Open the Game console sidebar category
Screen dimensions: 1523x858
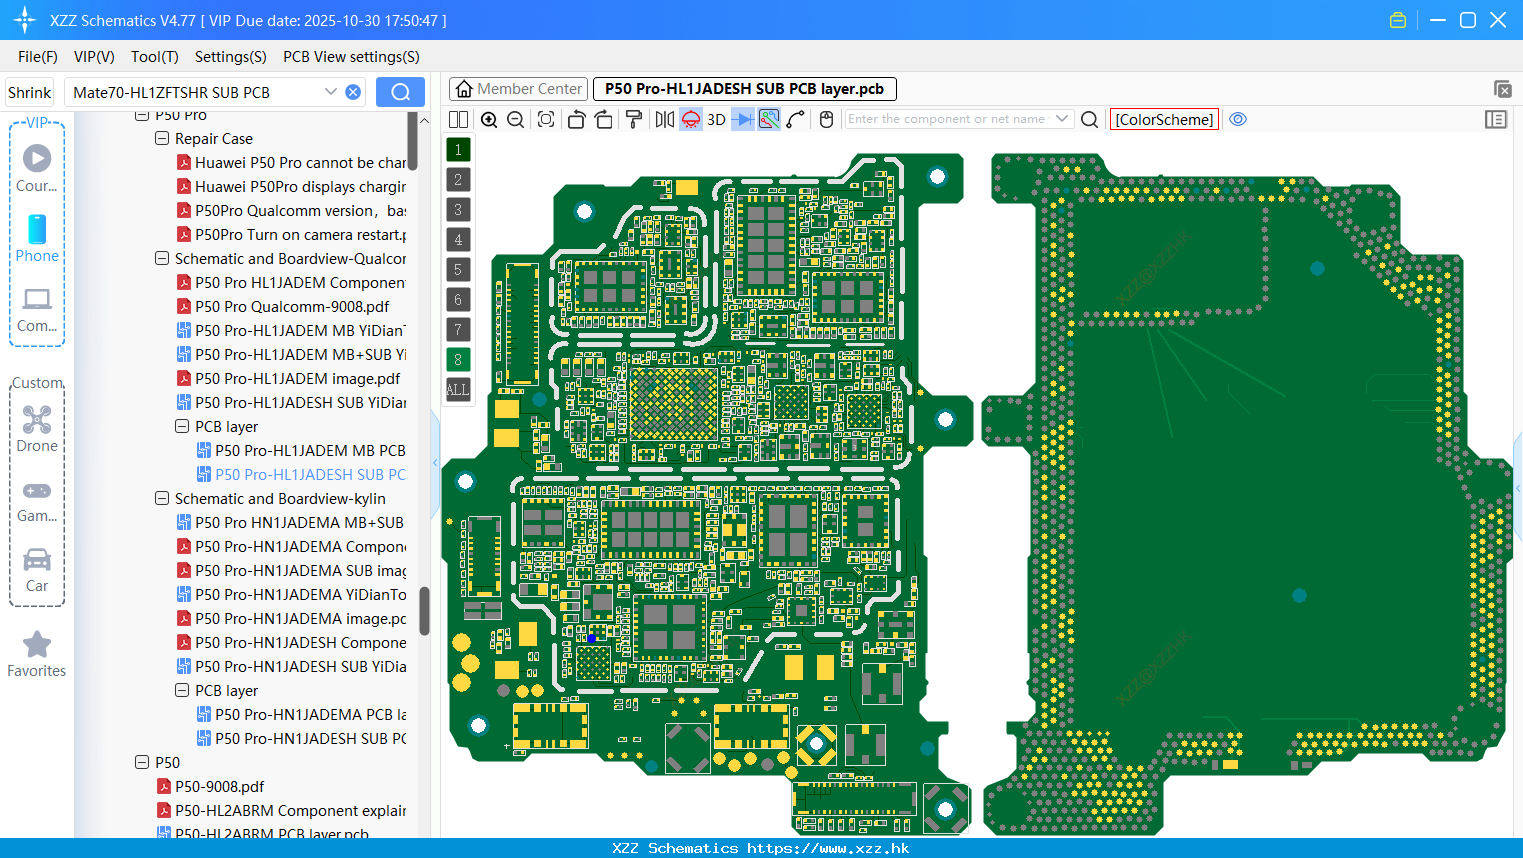[37, 500]
